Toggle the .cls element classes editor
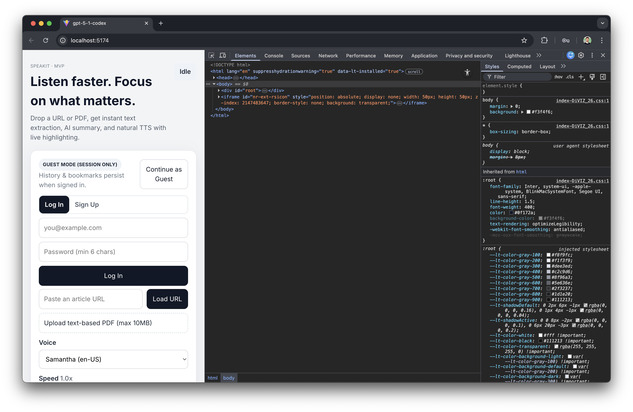Viewport: 633px width, 412px height. click(571, 76)
